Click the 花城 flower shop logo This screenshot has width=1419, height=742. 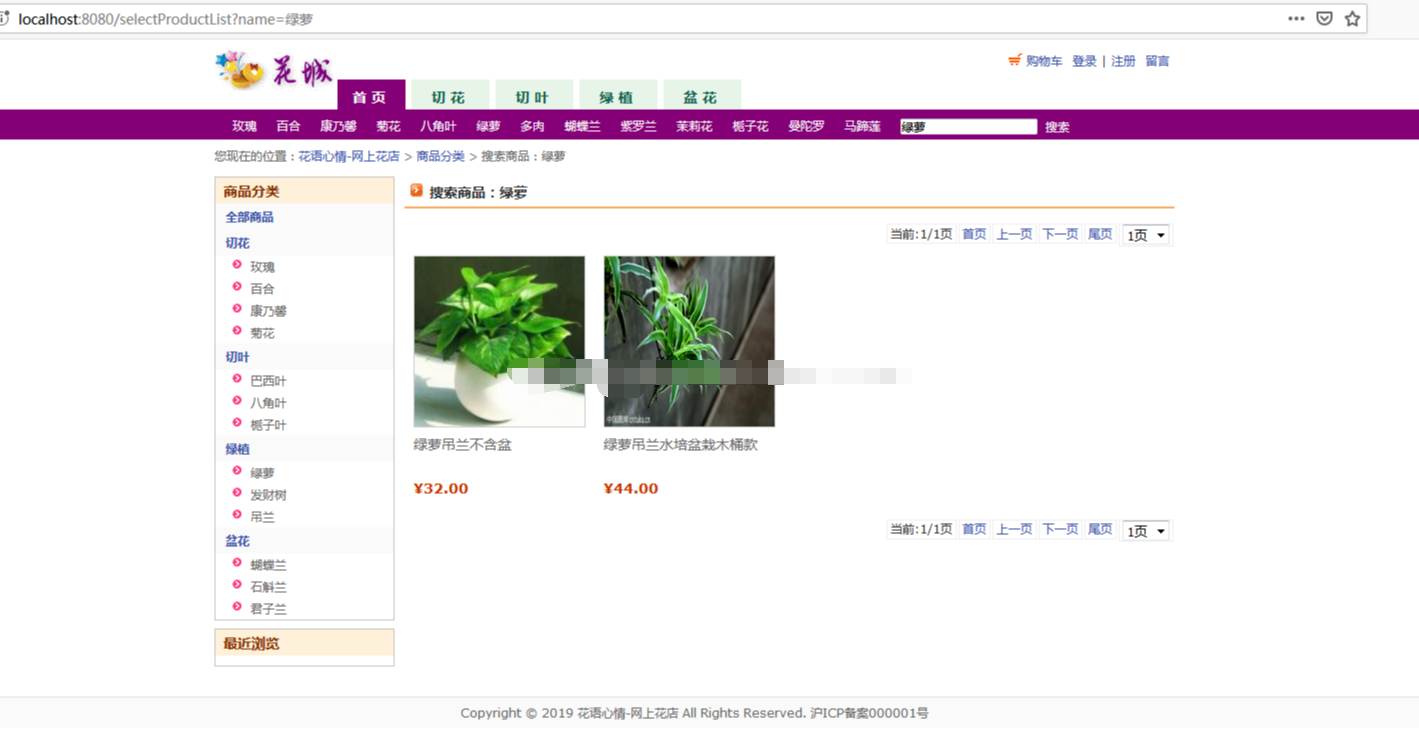(x=274, y=70)
